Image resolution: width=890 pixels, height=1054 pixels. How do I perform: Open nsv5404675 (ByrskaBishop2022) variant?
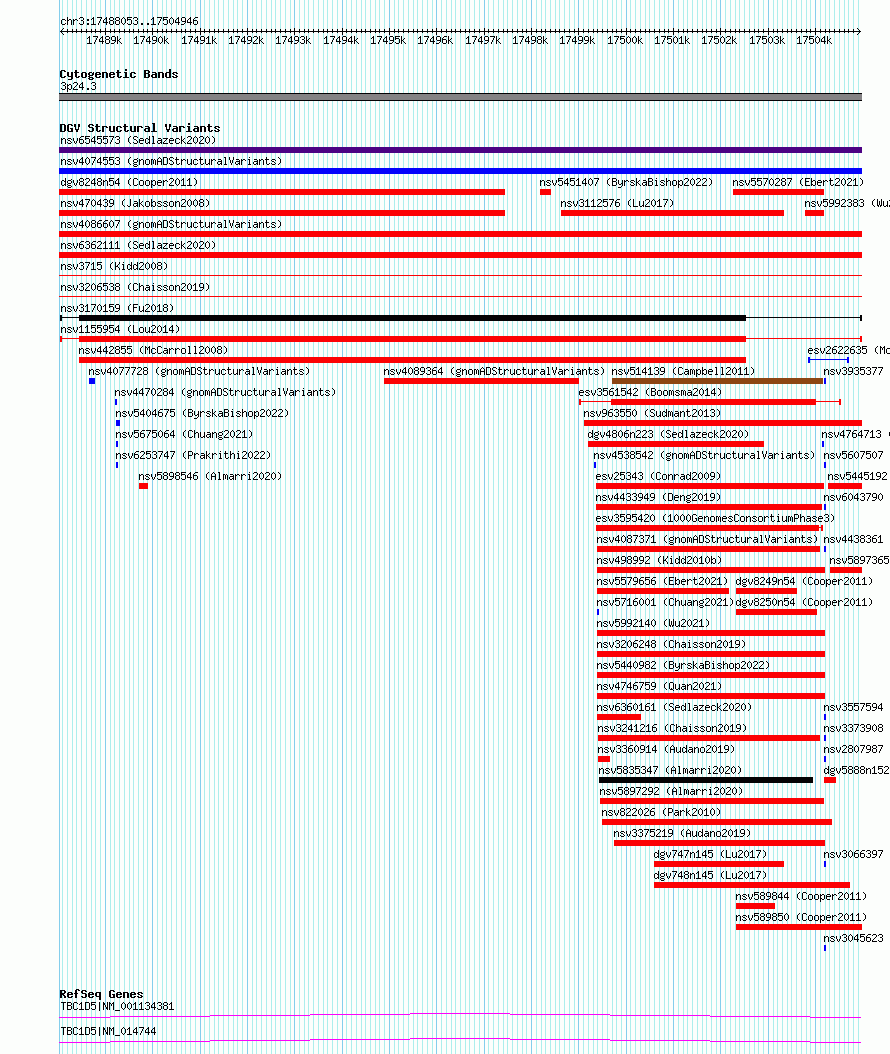[x=202, y=413]
